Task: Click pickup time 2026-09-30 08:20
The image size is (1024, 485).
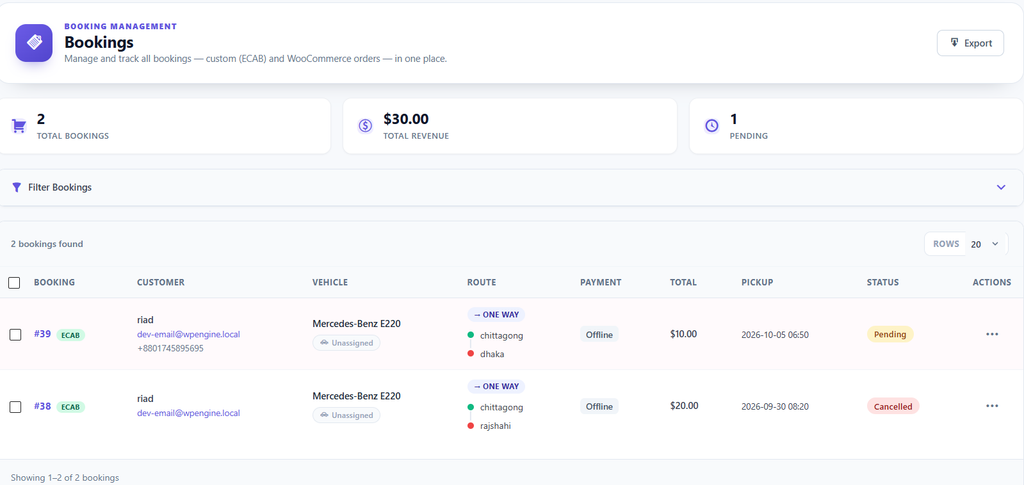Action: click(775, 406)
